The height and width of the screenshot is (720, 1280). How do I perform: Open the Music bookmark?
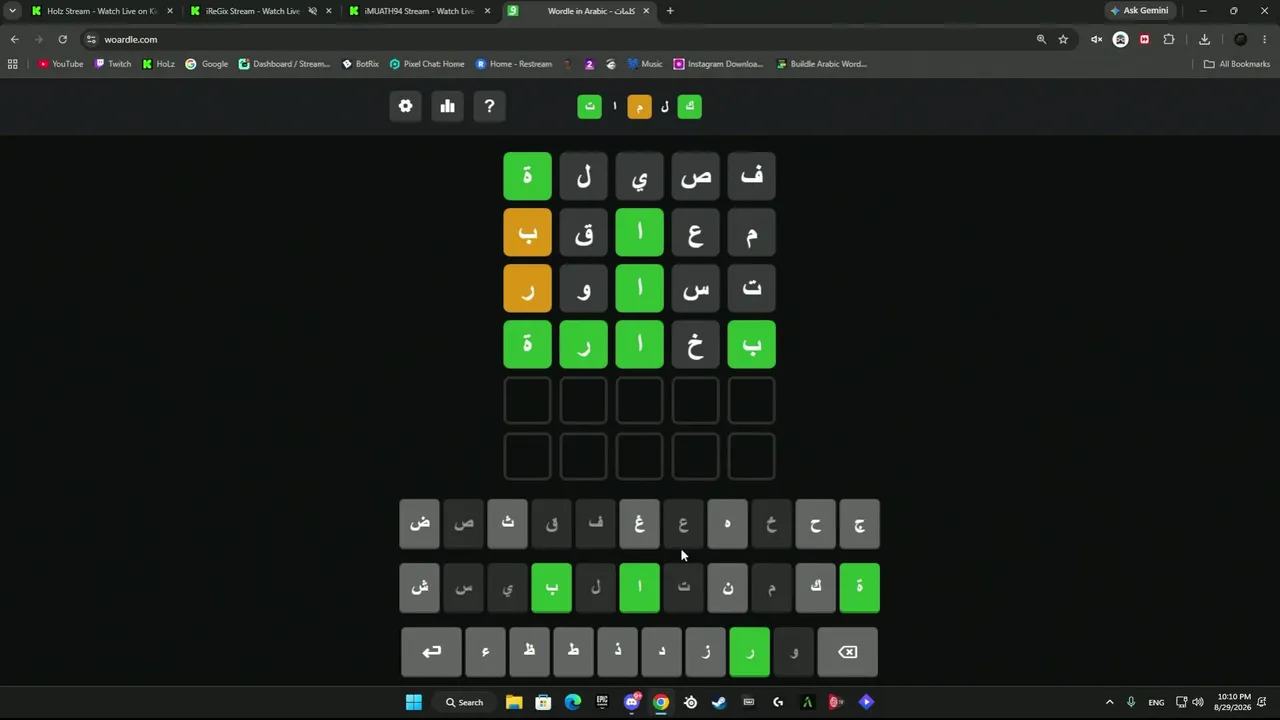coord(645,64)
